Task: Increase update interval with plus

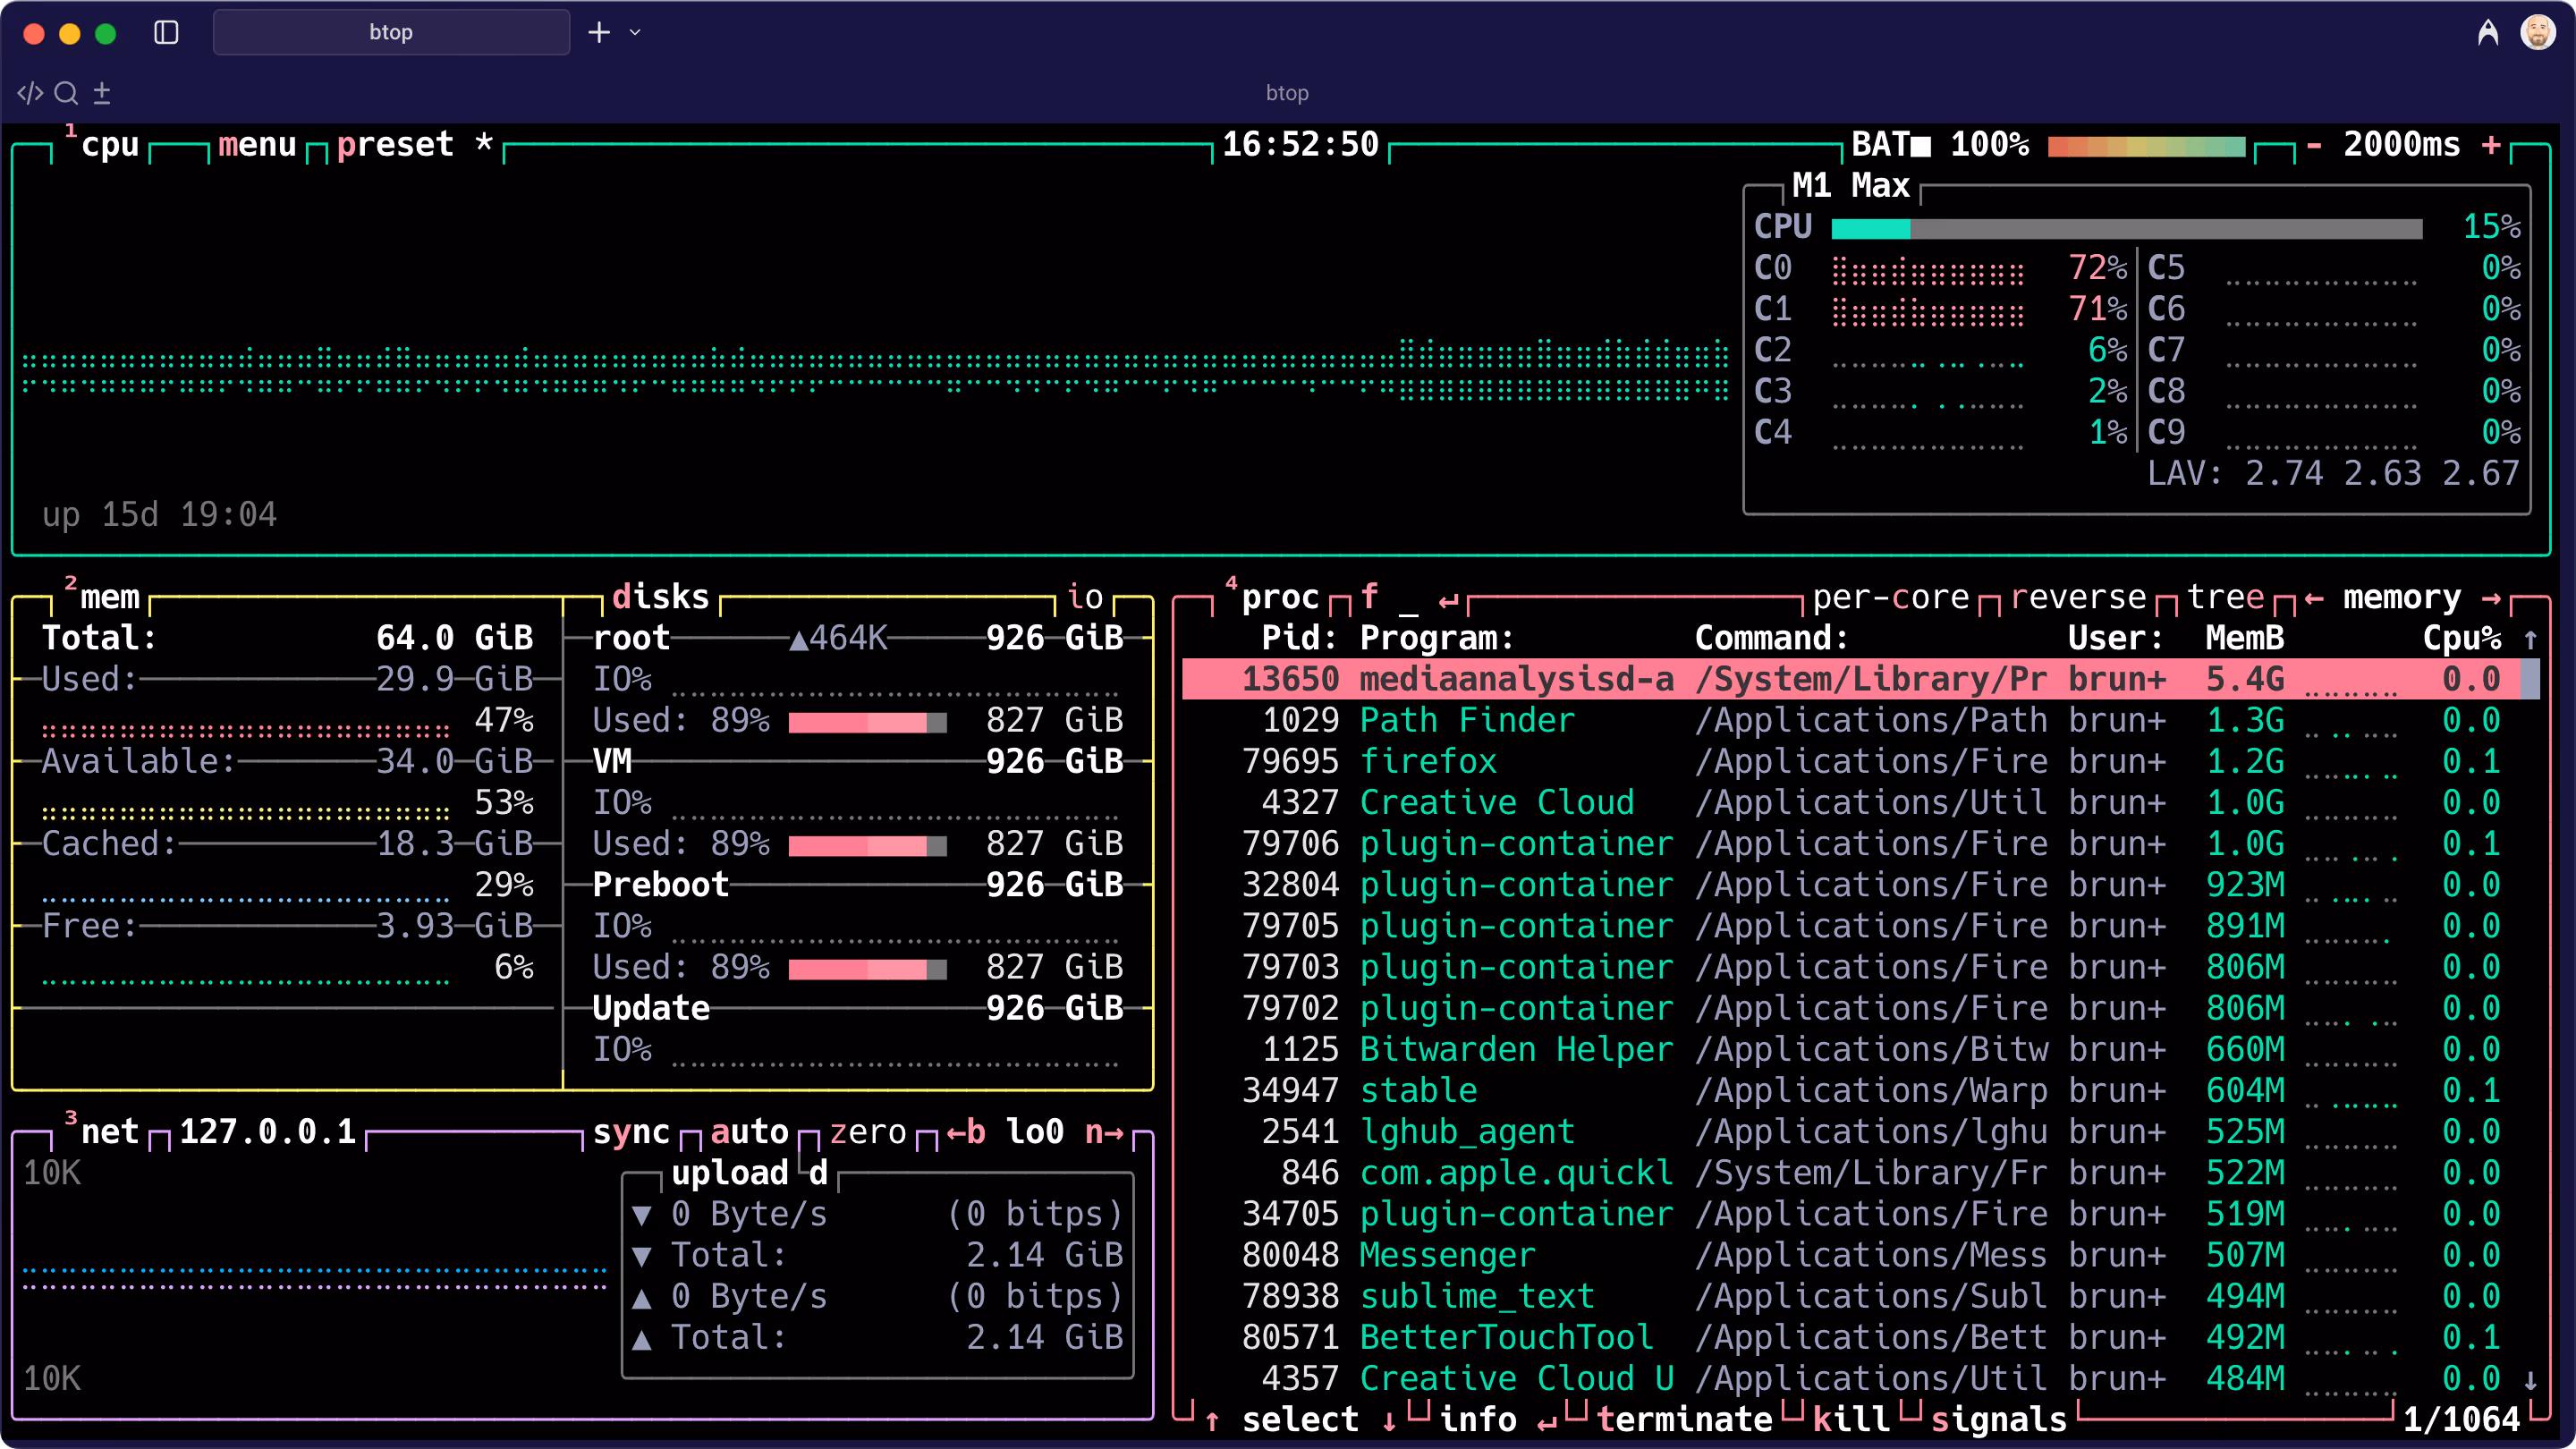Action: tap(2491, 145)
